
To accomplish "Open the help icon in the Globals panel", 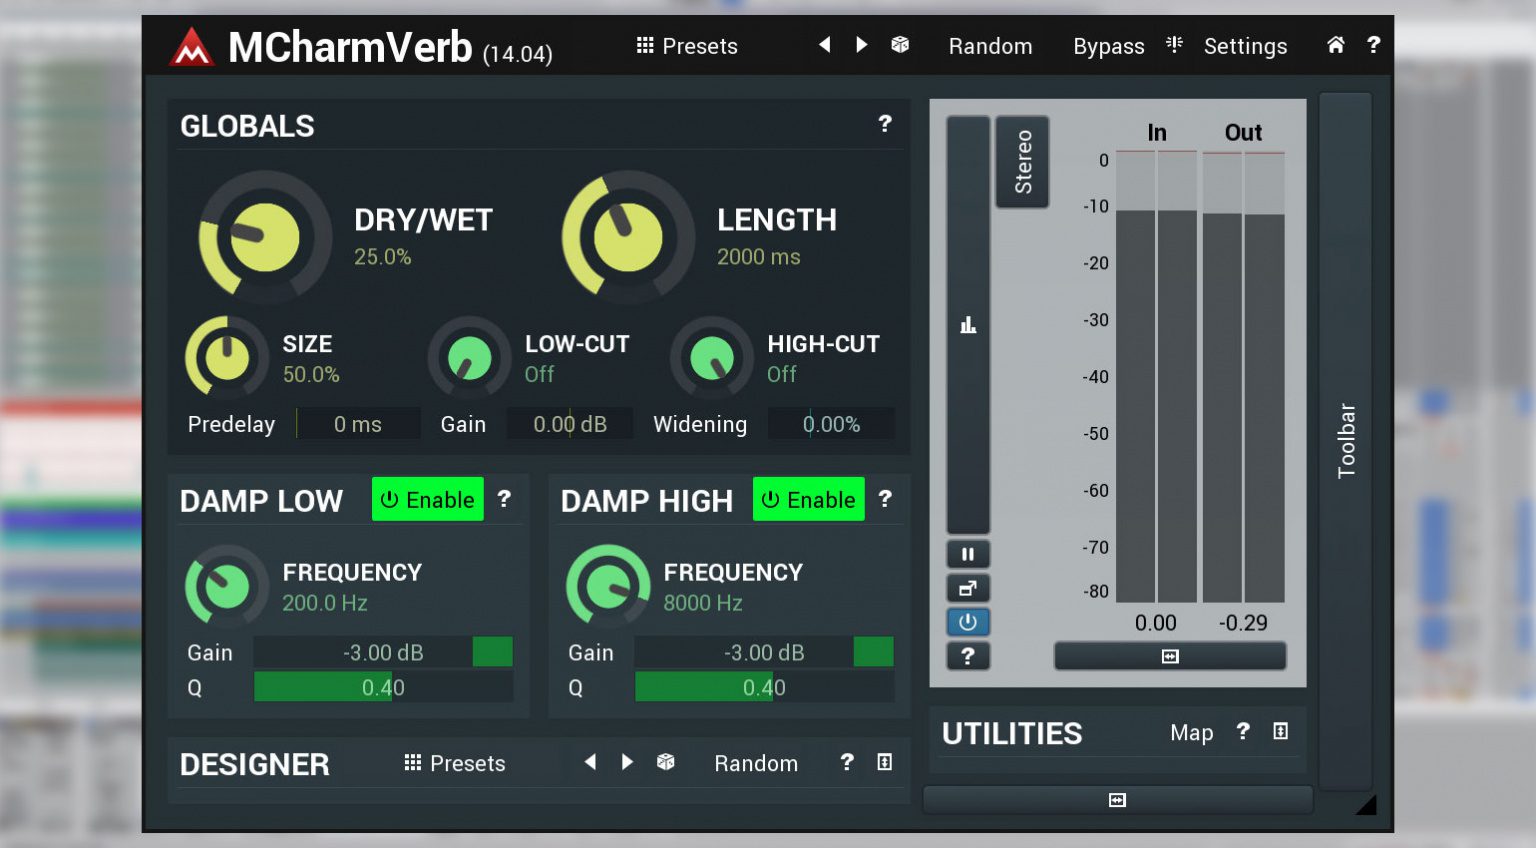I will [884, 124].
